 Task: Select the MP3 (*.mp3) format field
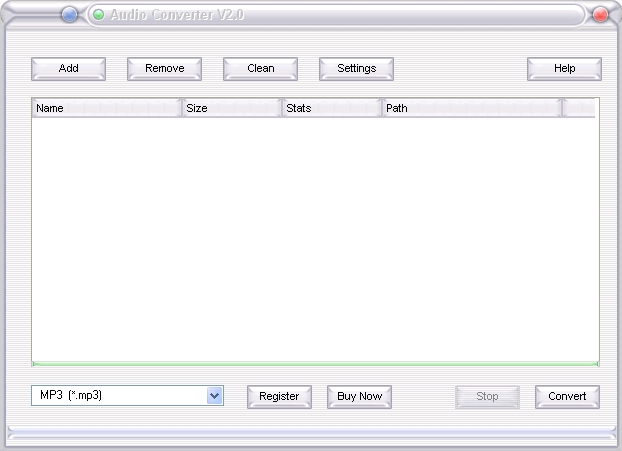point(127,395)
